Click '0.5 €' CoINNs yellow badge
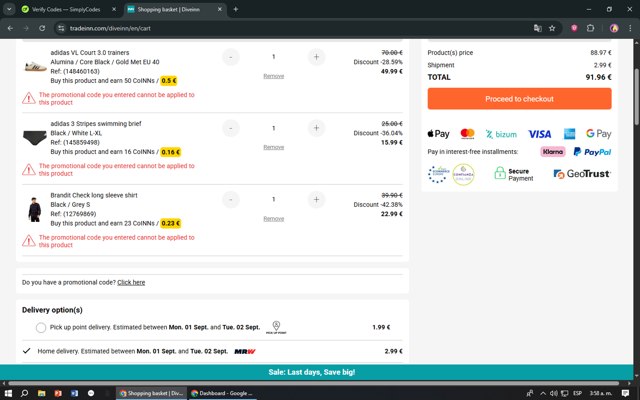Screen dimensions: 640x400 [169, 81]
